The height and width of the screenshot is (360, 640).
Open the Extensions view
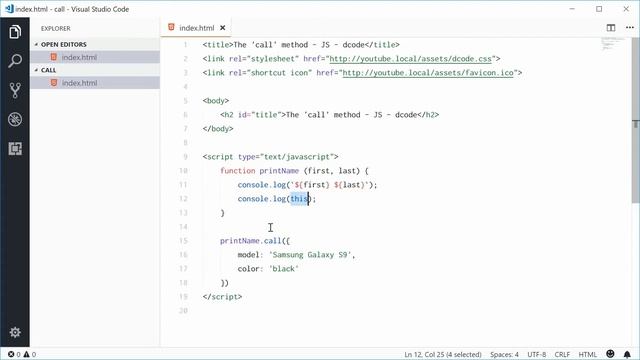tap(15, 149)
